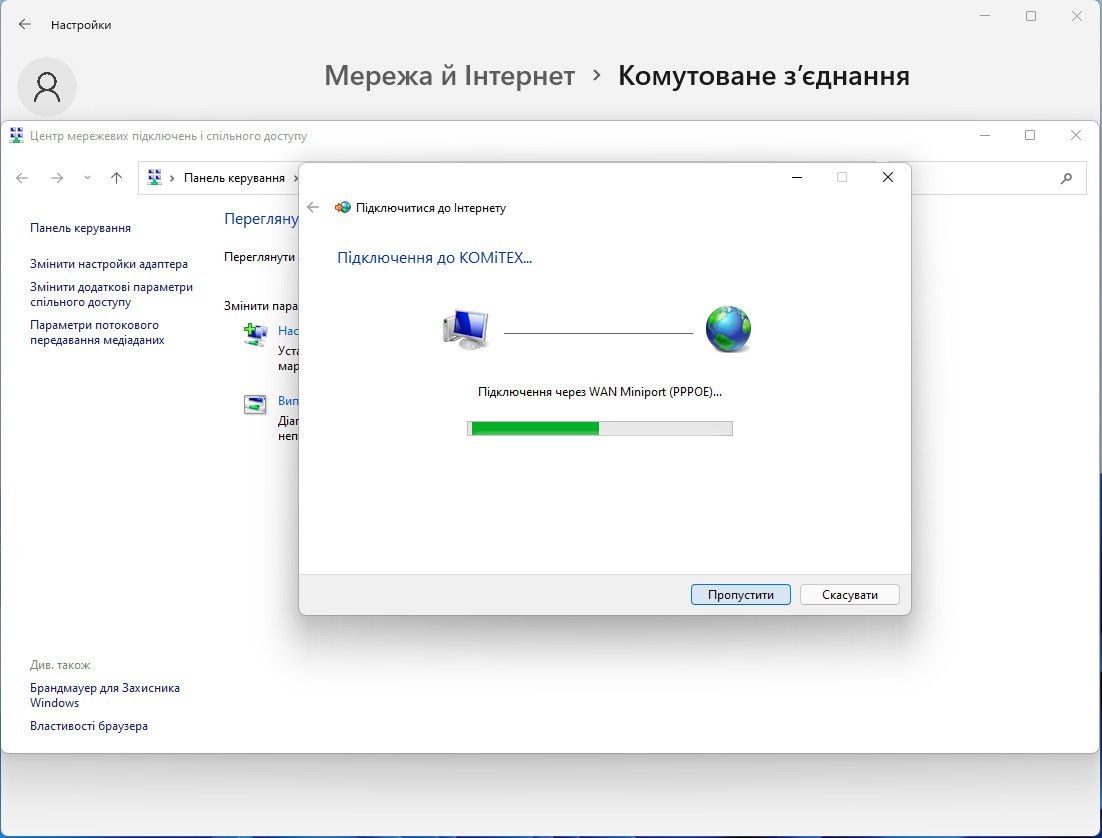Viewport: 1102px width, 838px height.
Task: Click Комутоване з'єднання heading in Settings
Action: [x=764, y=76]
